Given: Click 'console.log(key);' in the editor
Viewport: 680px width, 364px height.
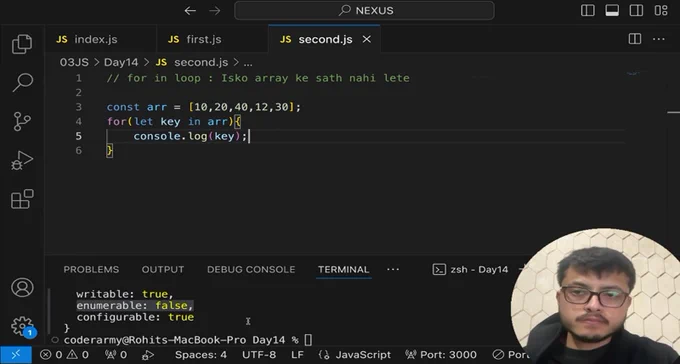Looking at the screenshot, I should (190, 136).
